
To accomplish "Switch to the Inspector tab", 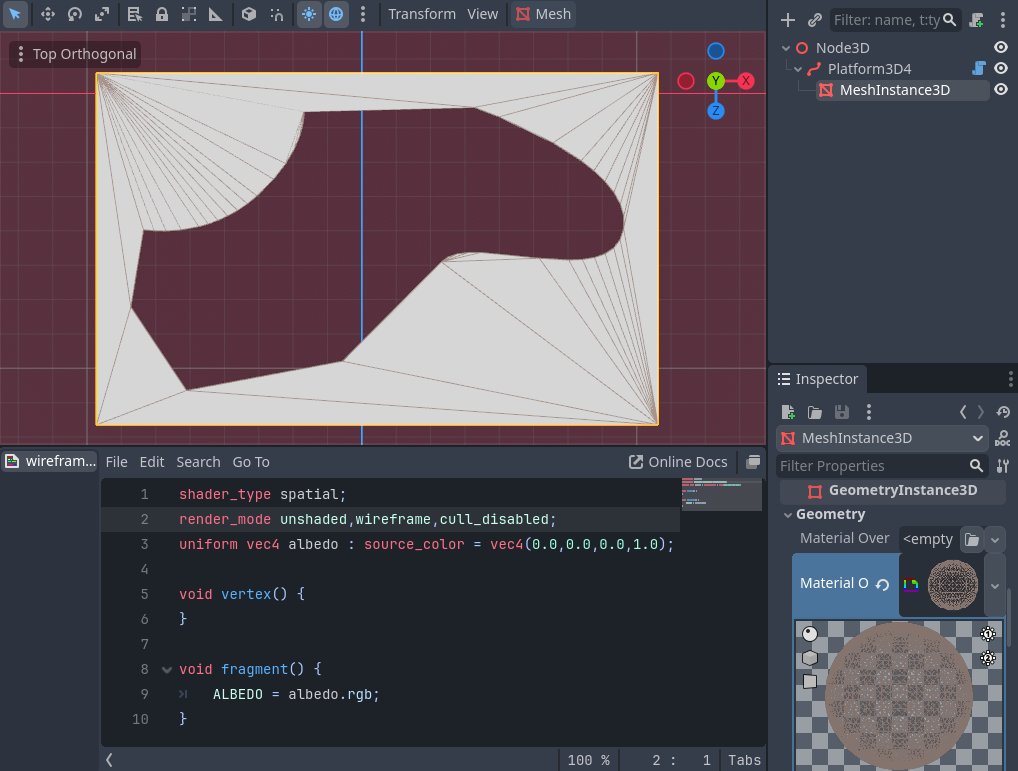I will (x=818, y=379).
